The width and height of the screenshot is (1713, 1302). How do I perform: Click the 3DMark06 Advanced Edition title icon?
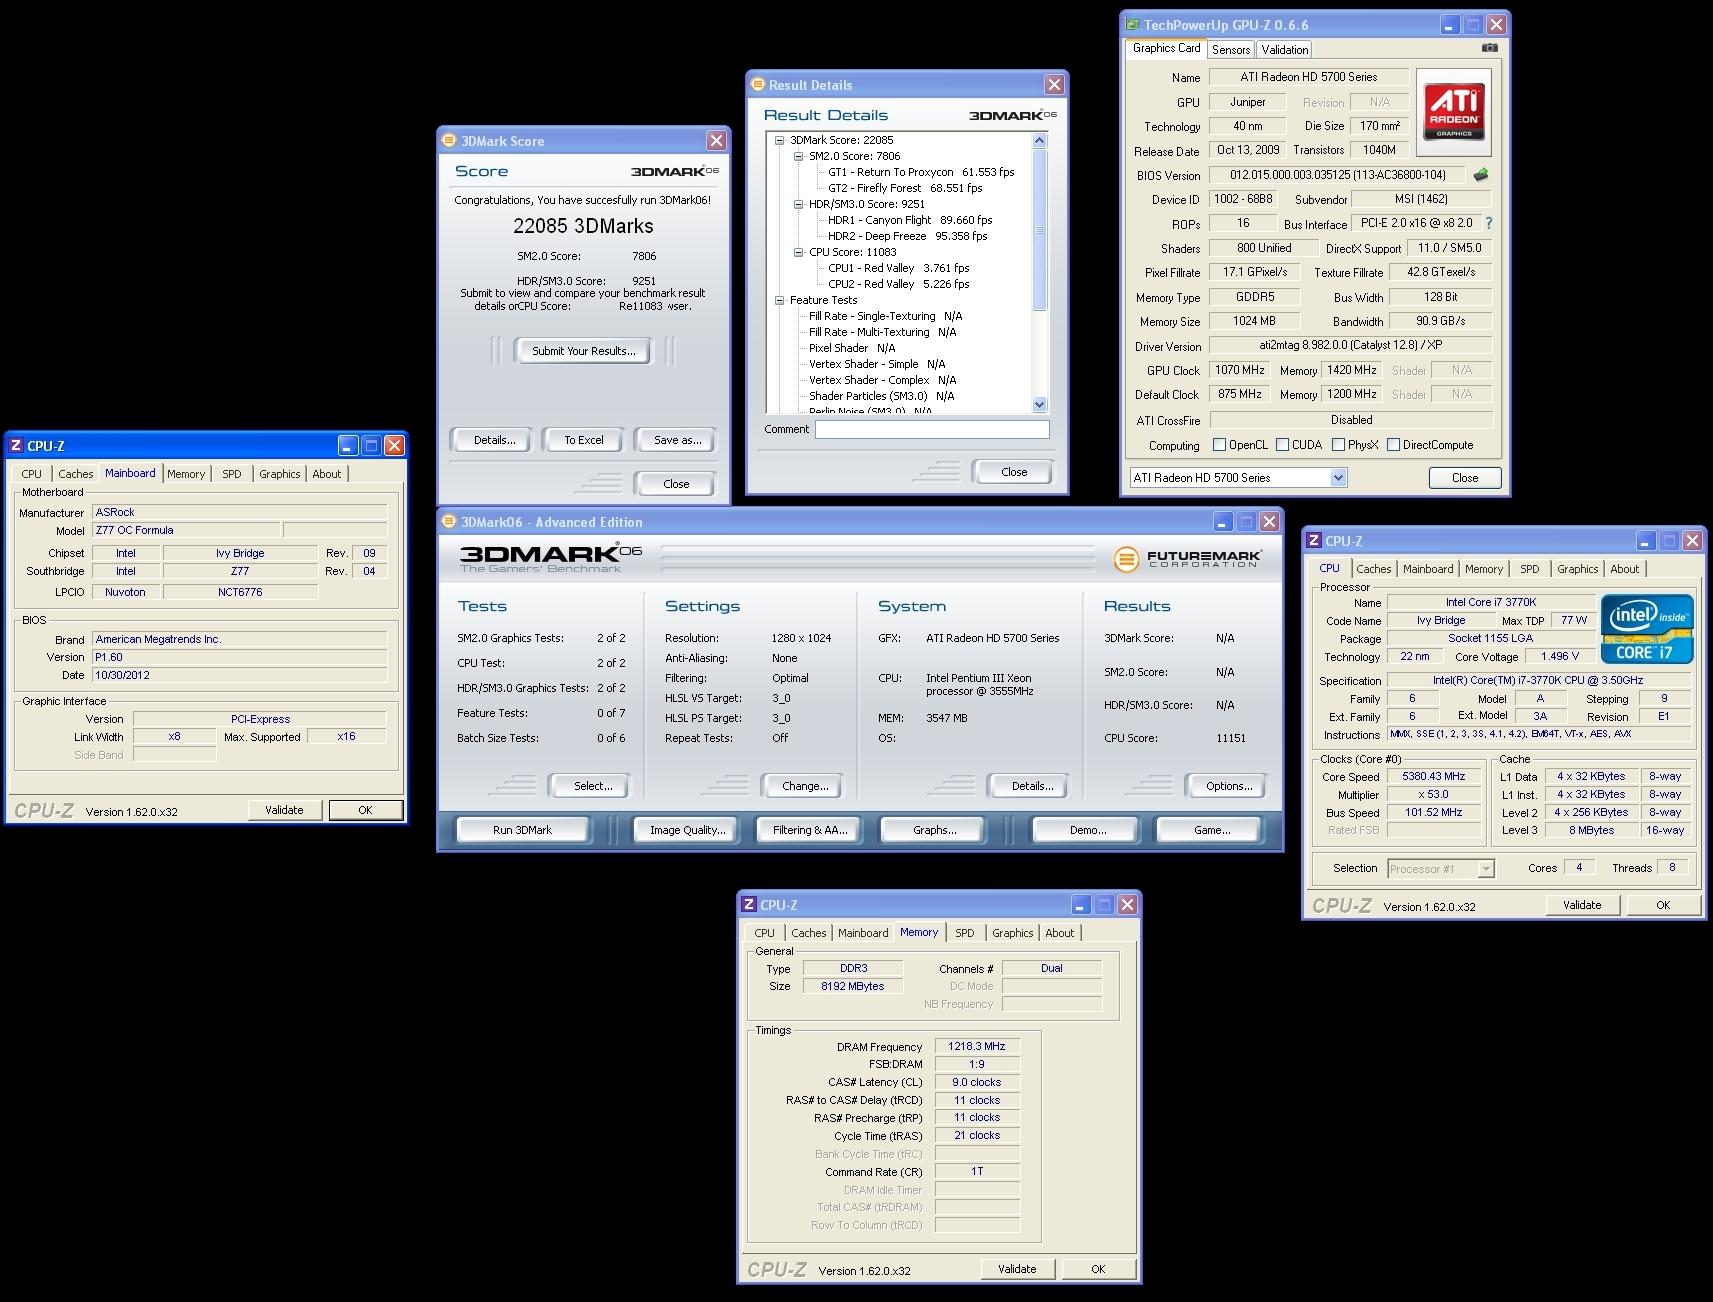[x=449, y=522]
